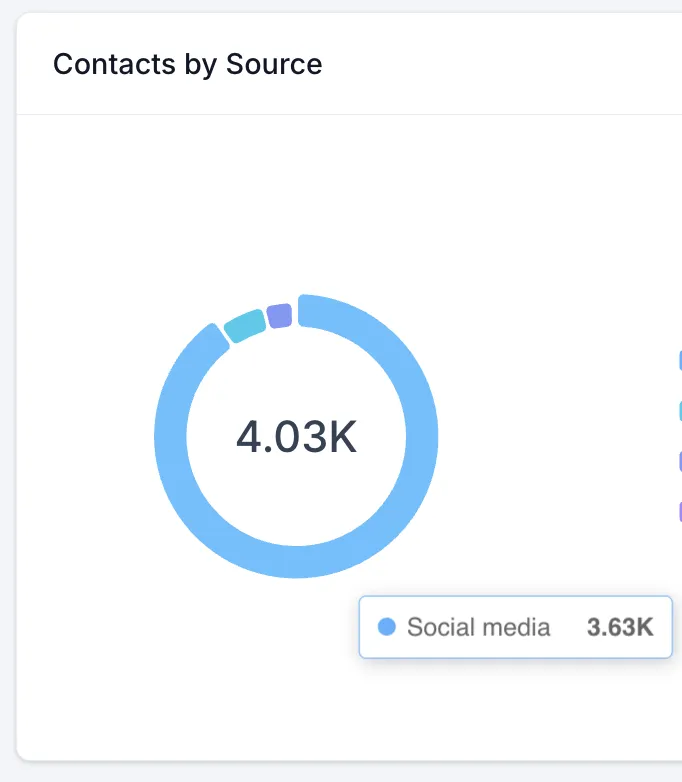Click the divider line under the card title
The height and width of the screenshot is (782, 682).
coord(340,114)
